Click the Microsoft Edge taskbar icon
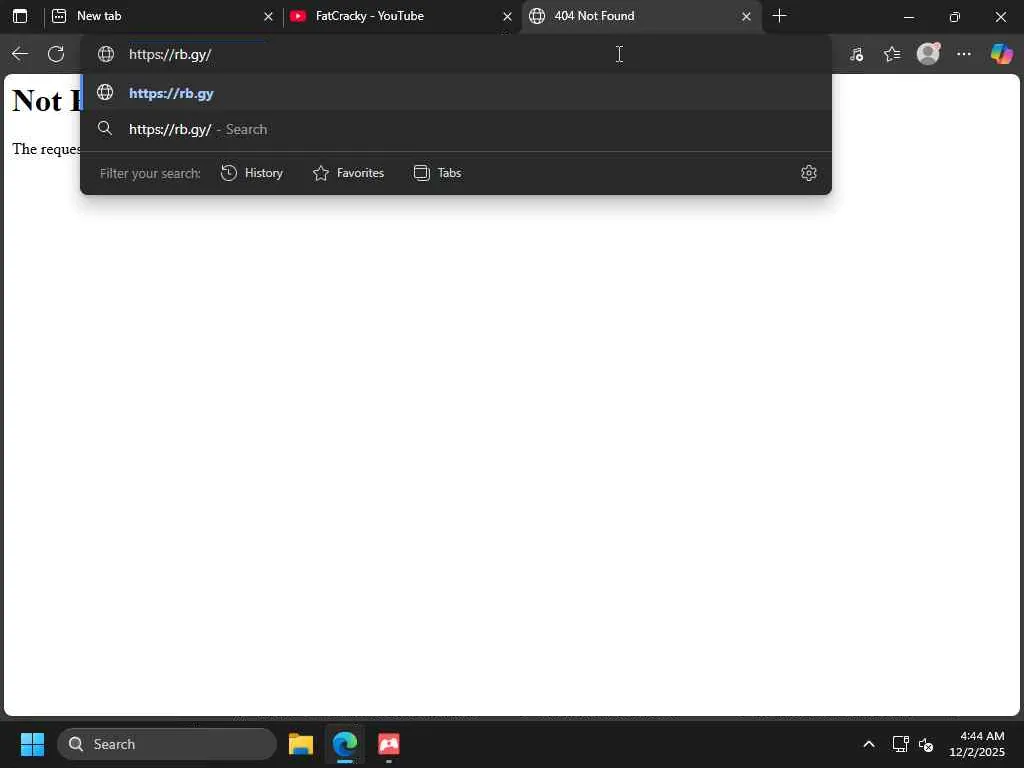Image resolution: width=1024 pixels, height=768 pixels. (345, 744)
